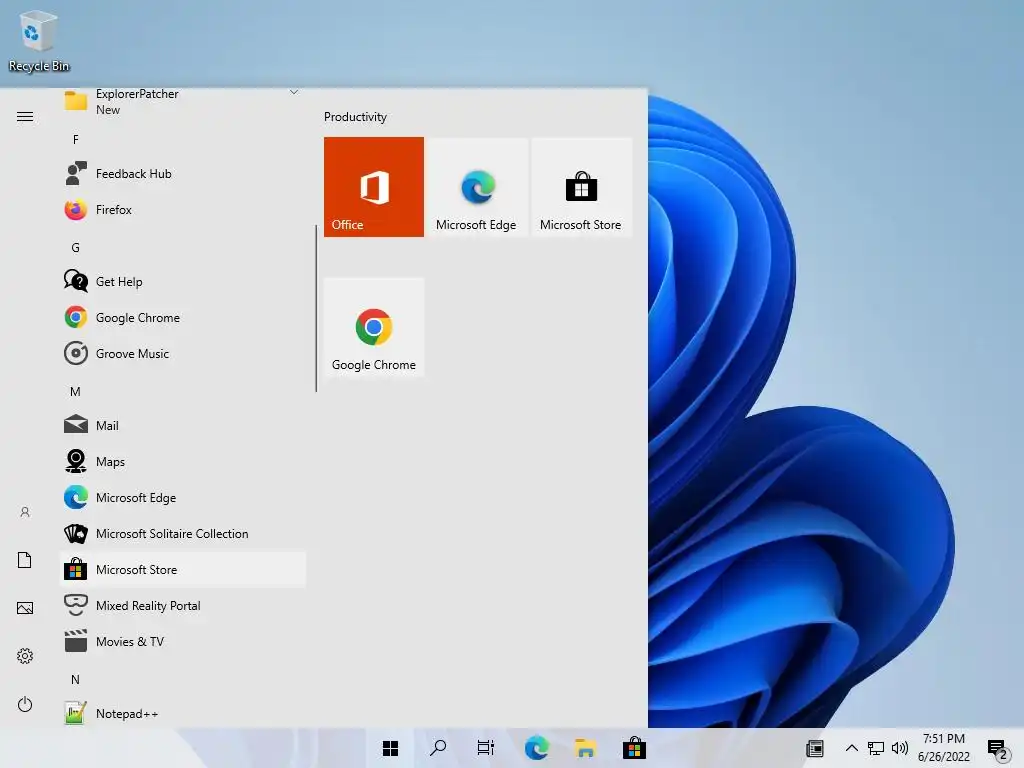
Task: Click the Power button icon
Action: click(25, 704)
